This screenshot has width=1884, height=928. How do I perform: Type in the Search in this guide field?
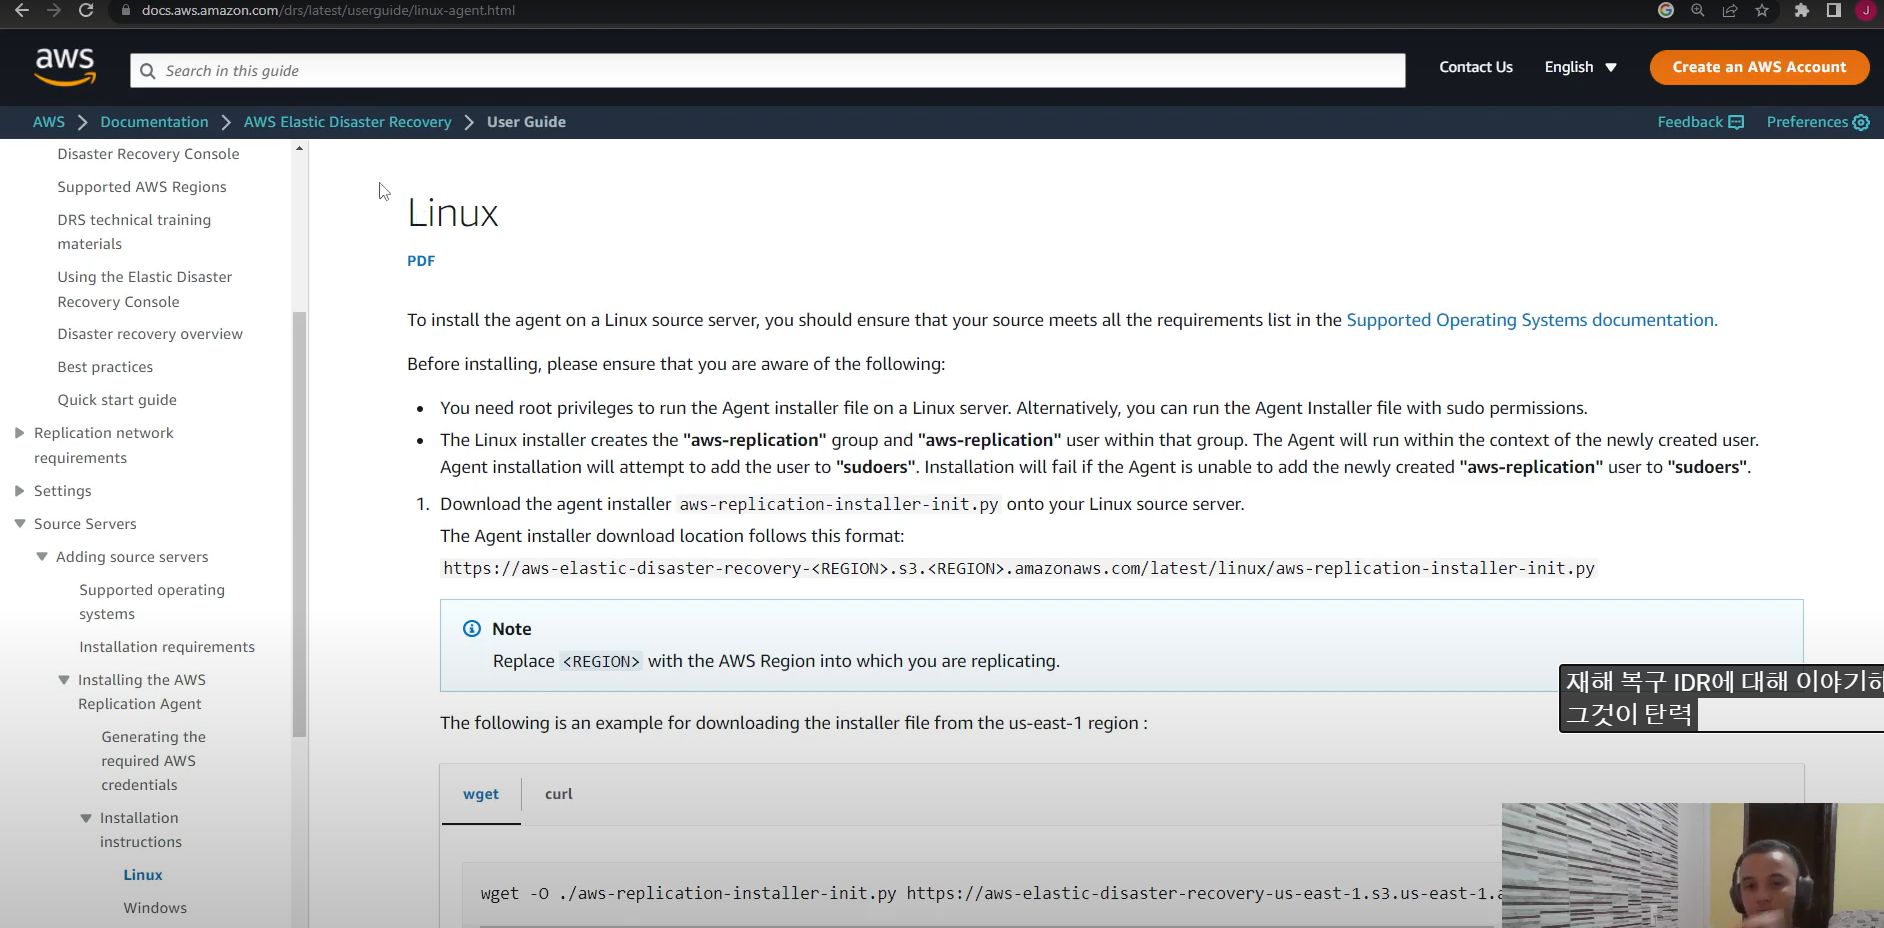pyautogui.click(x=767, y=71)
